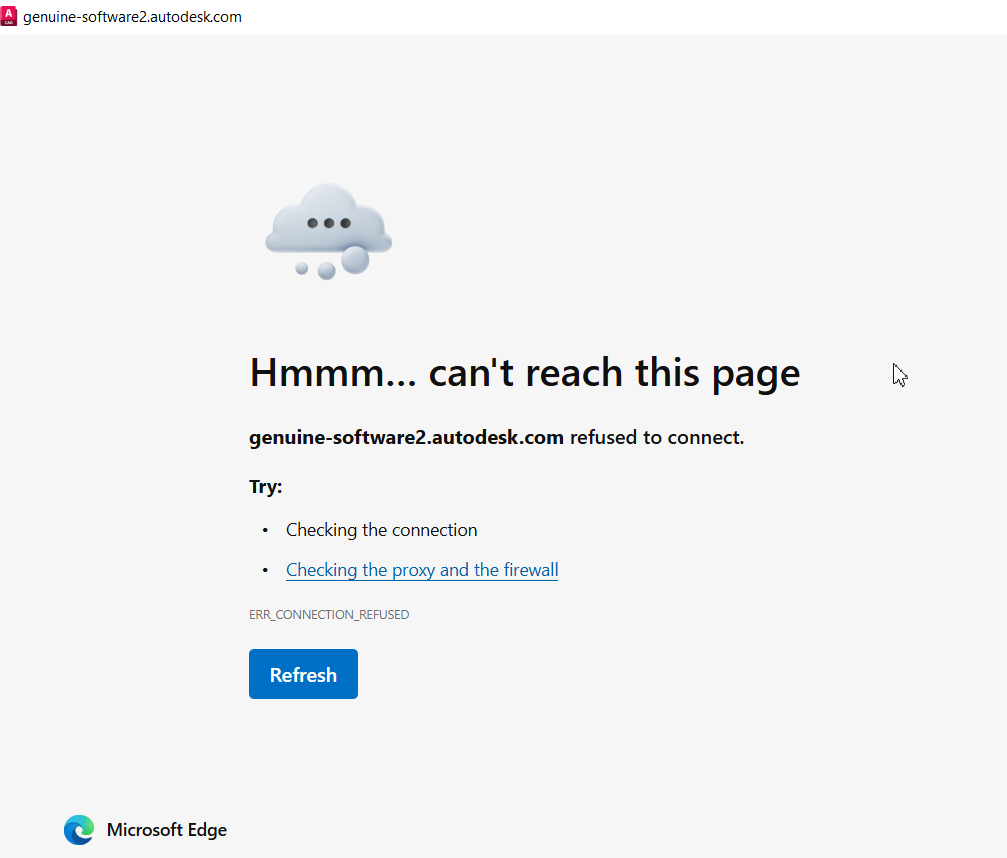Click the 'Hmmm... can't reach this page' heading
This screenshot has height=858, width=1007.
pyautogui.click(x=525, y=373)
